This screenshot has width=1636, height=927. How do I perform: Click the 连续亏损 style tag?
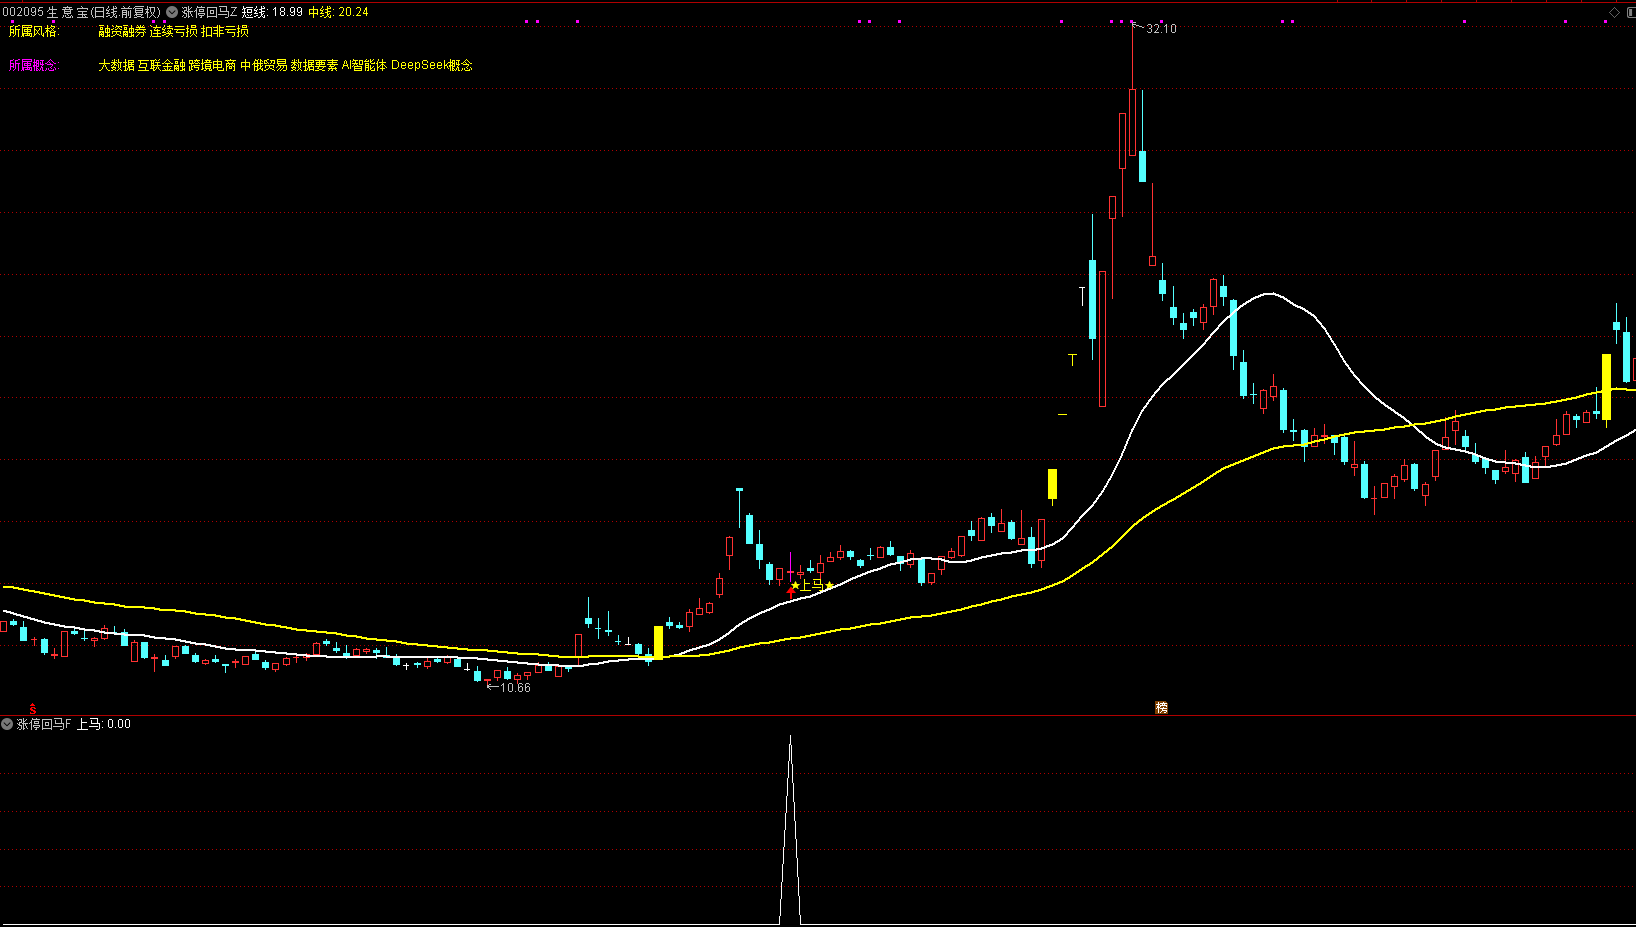[x=174, y=32]
